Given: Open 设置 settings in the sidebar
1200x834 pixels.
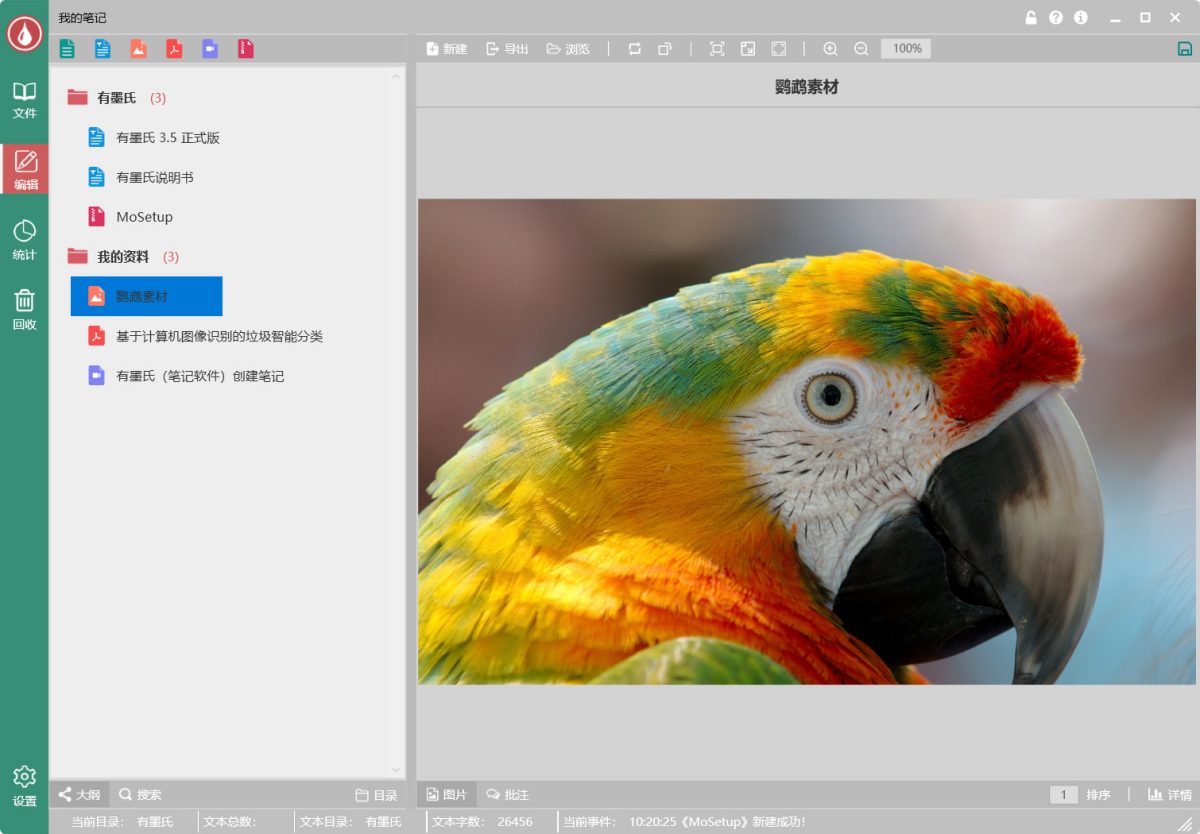Looking at the screenshot, I should click(x=24, y=786).
